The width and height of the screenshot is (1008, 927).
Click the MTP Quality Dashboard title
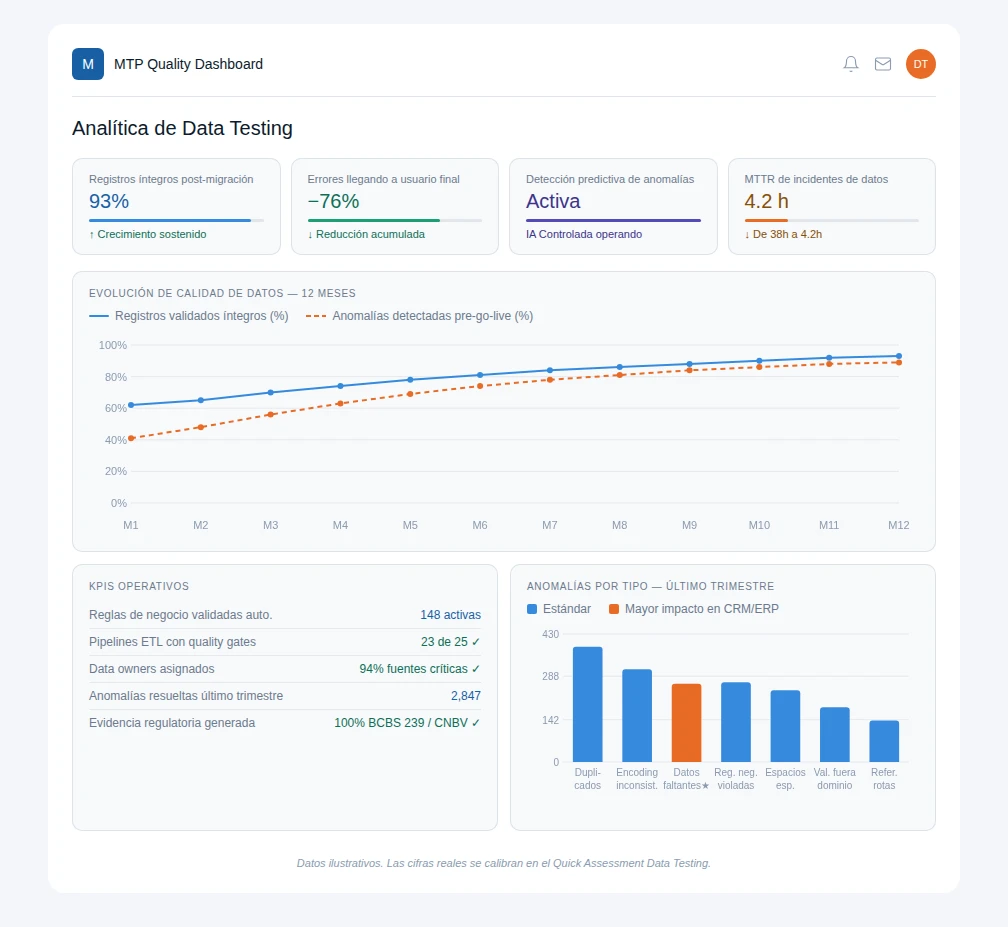click(188, 64)
